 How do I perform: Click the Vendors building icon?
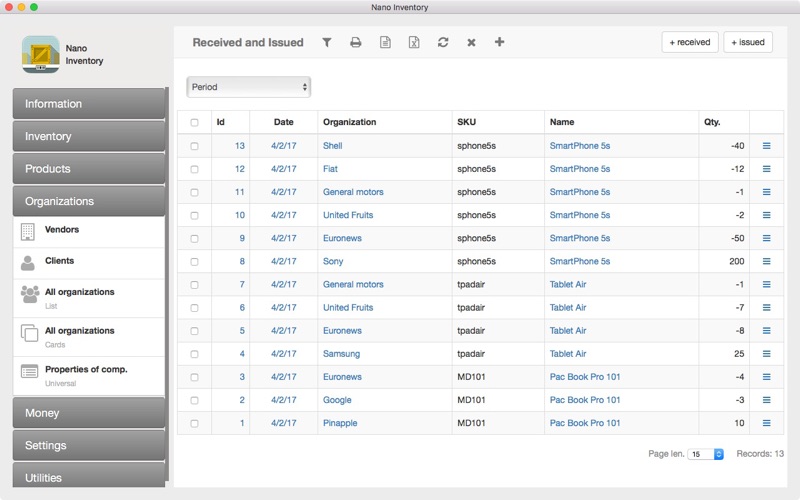point(28,232)
